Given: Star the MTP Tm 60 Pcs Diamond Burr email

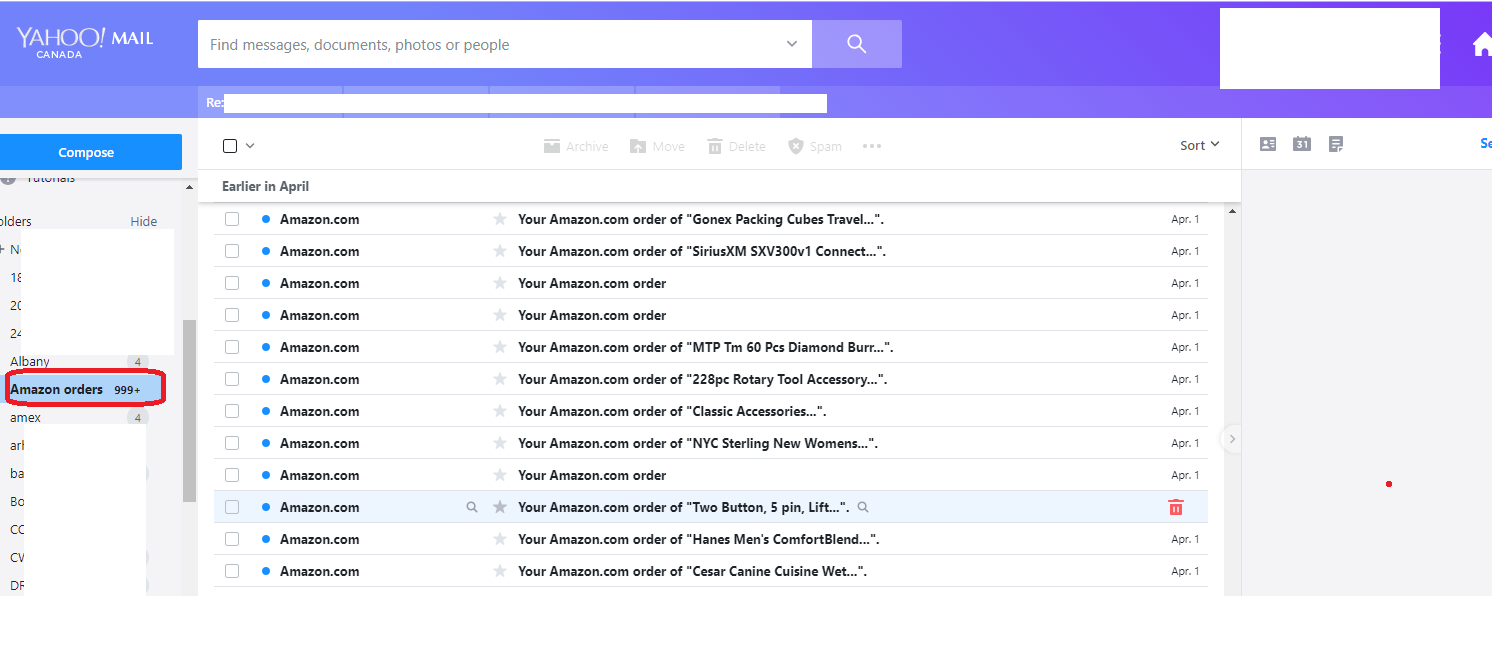Looking at the screenshot, I should point(500,347).
